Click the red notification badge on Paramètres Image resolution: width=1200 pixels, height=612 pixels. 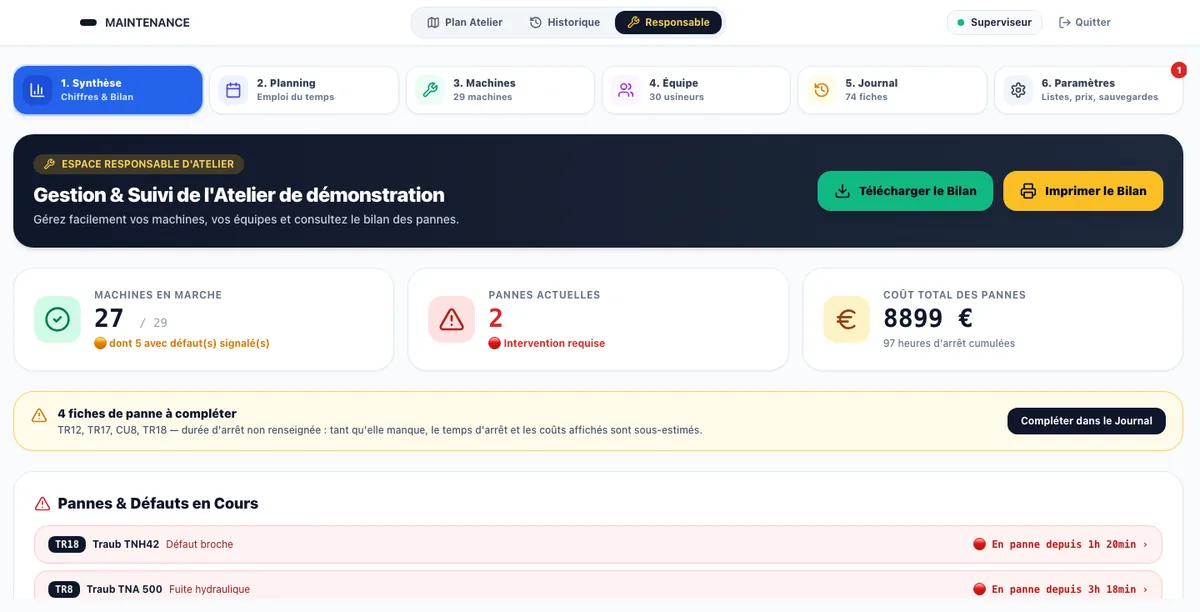tap(1179, 70)
